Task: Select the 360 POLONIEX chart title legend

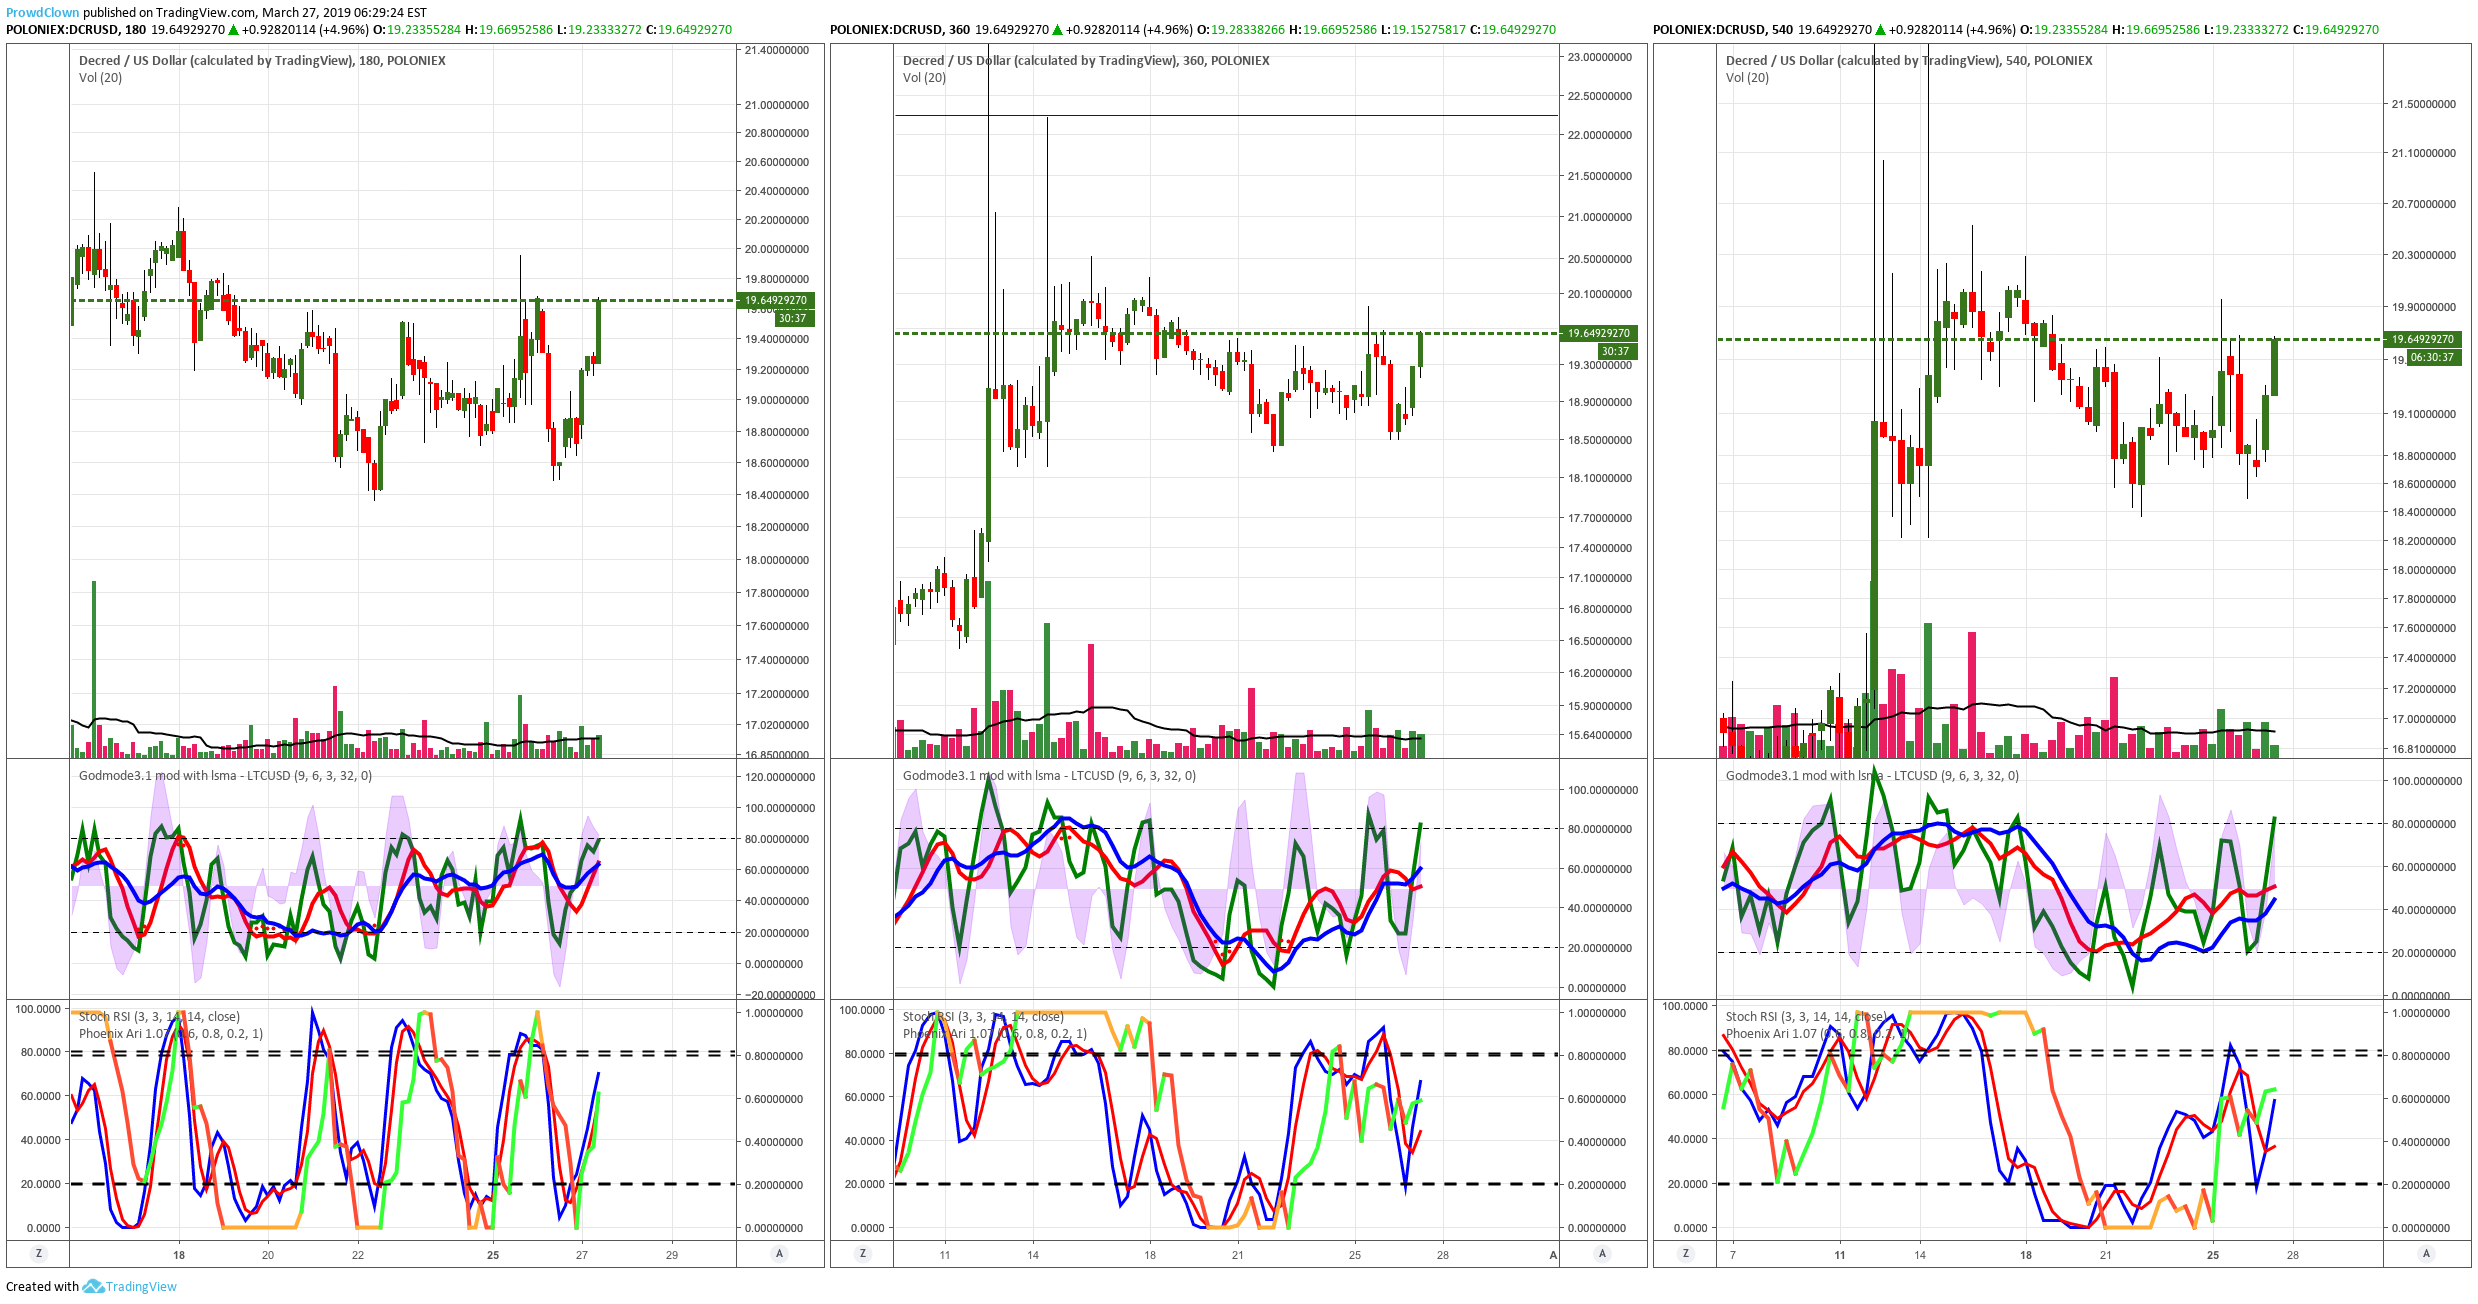Action: click(1086, 61)
